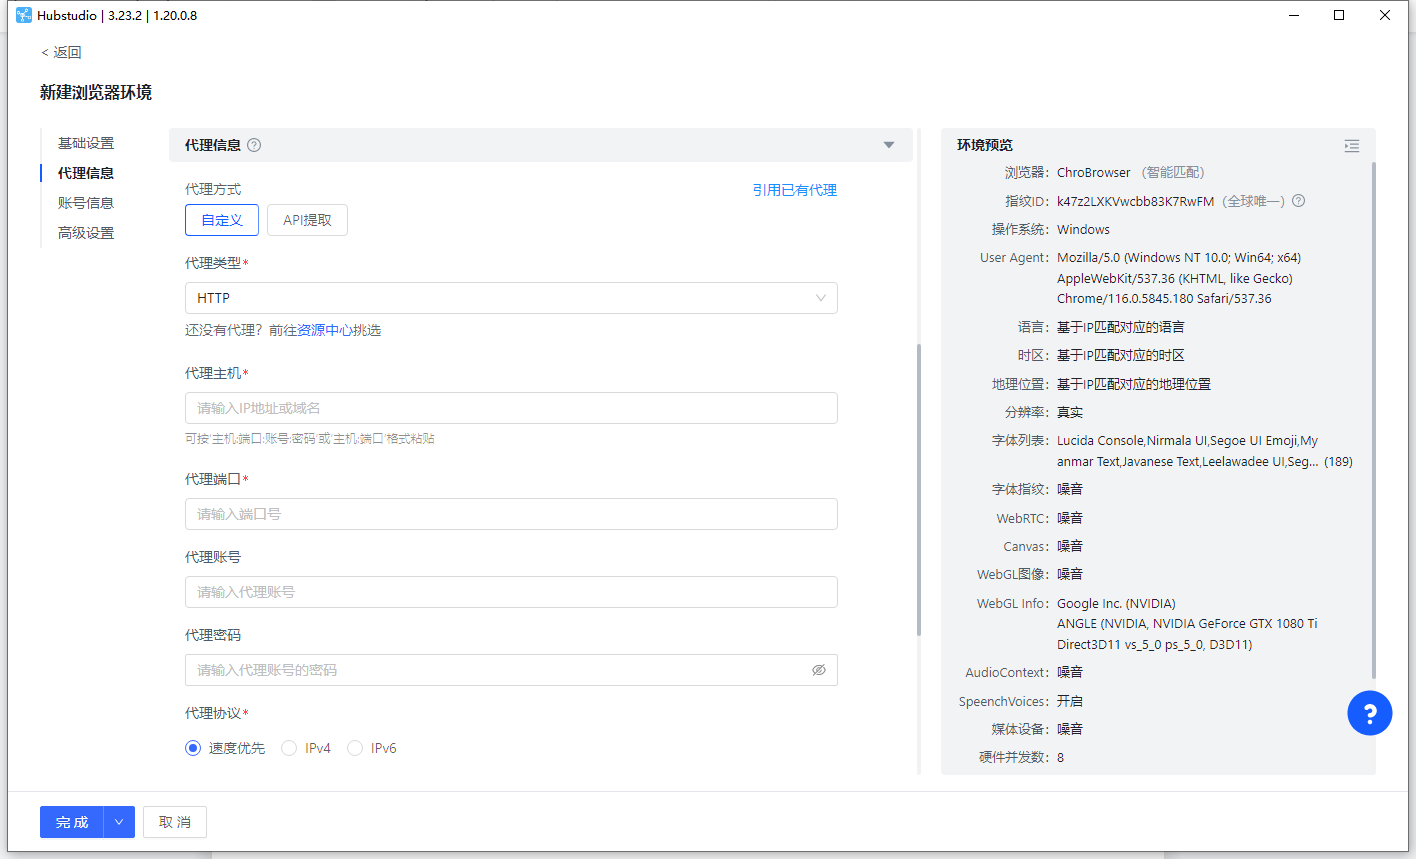The height and width of the screenshot is (859, 1416).
Task: Maximize the Hubstudio window
Action: pyautogui.click(x=1339, y=15)
